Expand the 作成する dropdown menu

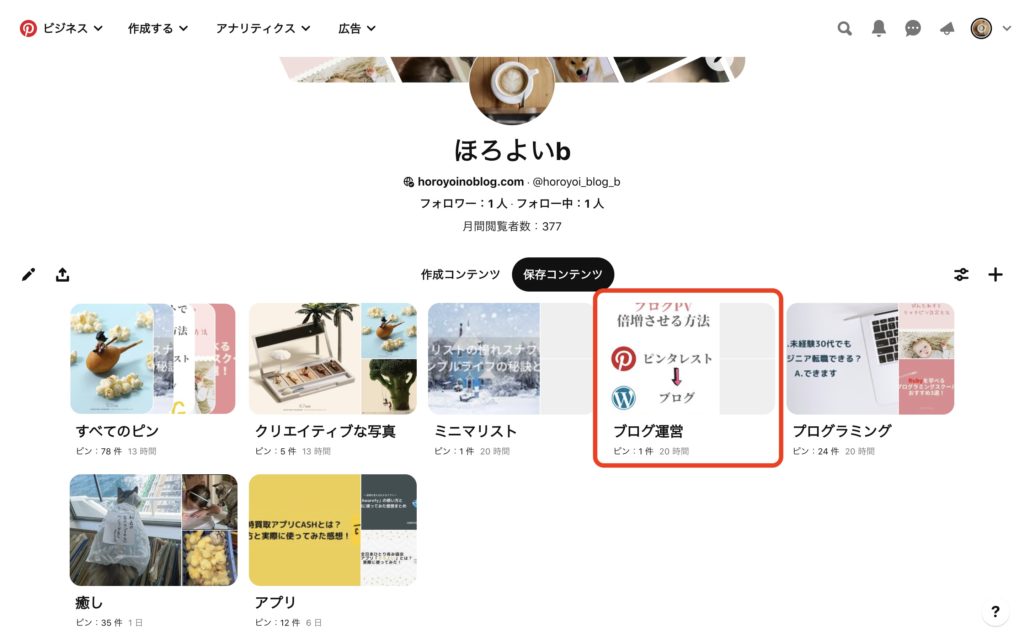click(x=158, y=28)
